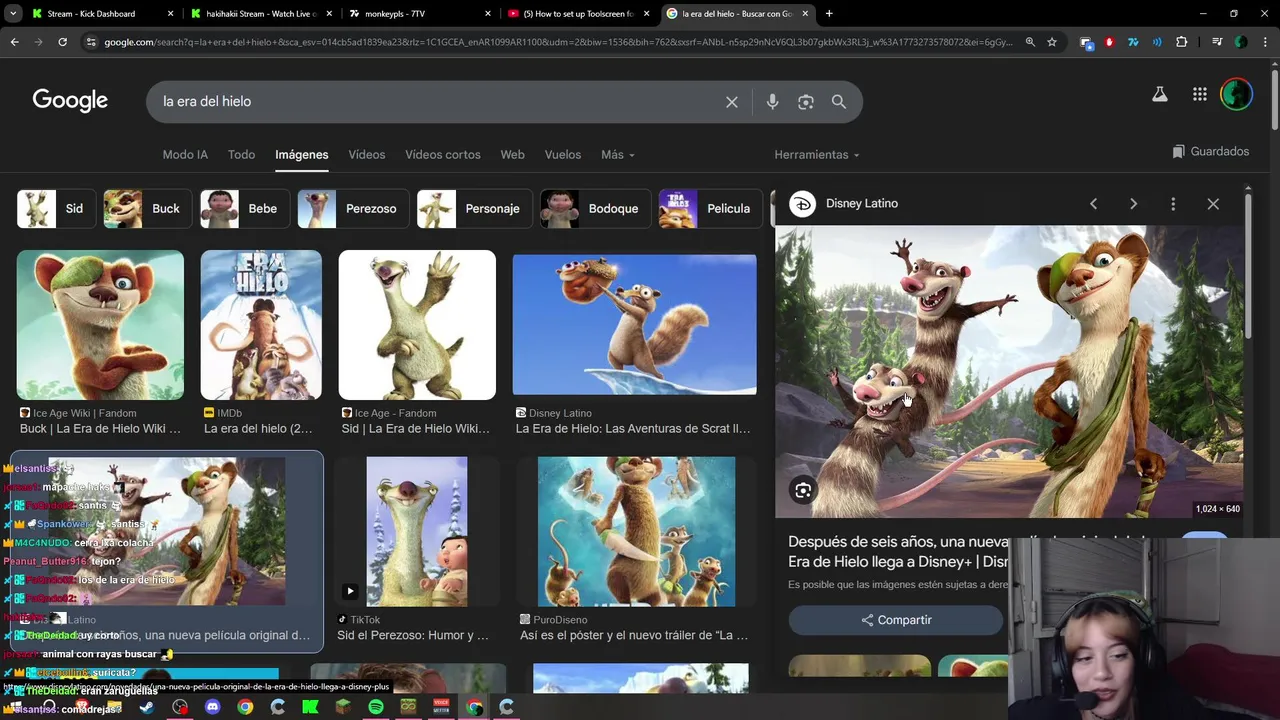Screen dimensions: 1280x720
Task: Close the la era del hielo tab
Action: 805,14
